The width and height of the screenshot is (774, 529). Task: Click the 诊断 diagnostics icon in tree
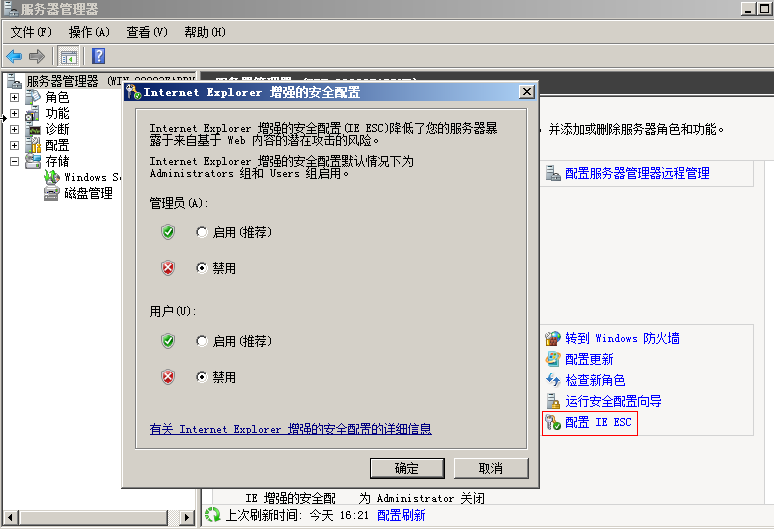34,130
